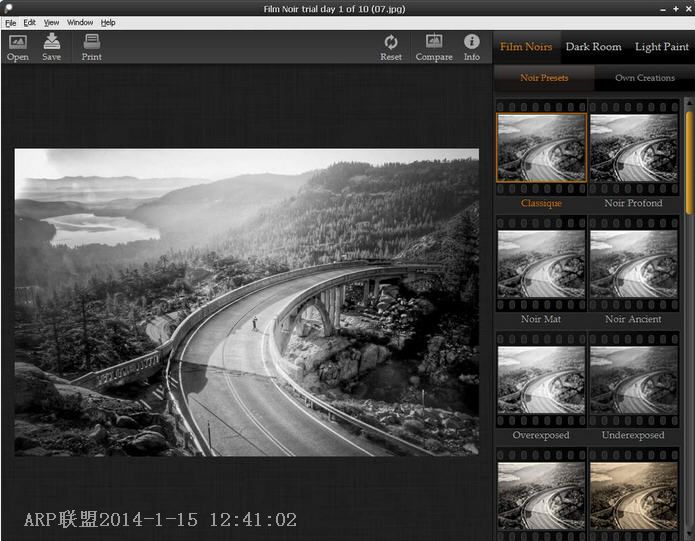Select the Overexposed preset thumbnail
The height and width of the screenshot is (541, 695).
(541, 381)
